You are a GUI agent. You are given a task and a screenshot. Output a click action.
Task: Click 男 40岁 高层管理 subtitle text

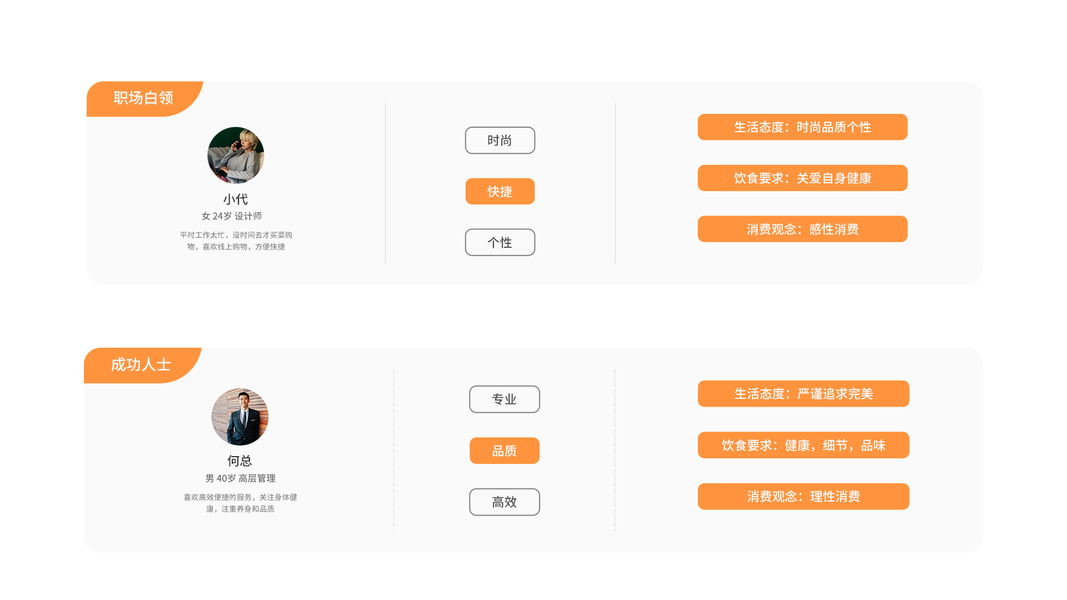(240, 479)
